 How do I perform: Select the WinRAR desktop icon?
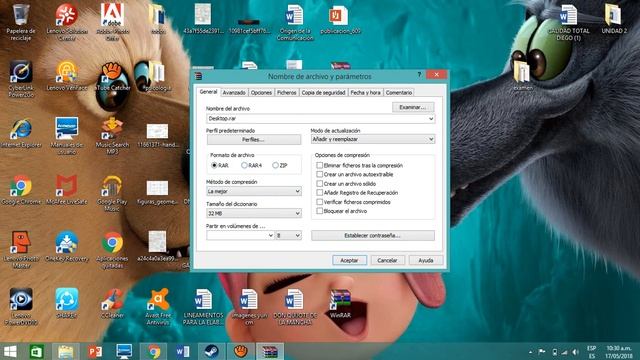coord(340,304)
